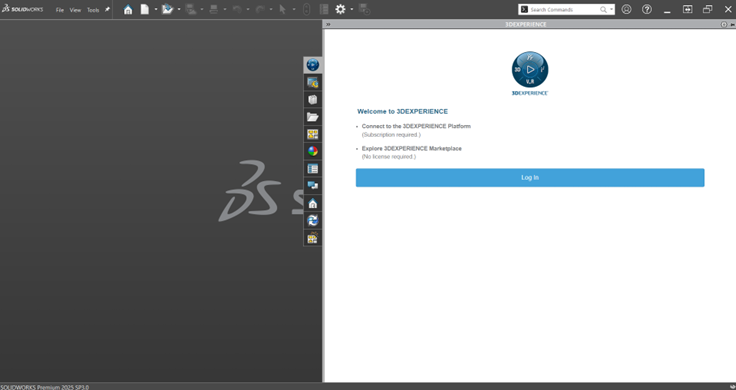This screenshot has height=390, width=736.
Task: Click the SOLIDWORKS logo in the title bar
Action: (x=22, y=9)
